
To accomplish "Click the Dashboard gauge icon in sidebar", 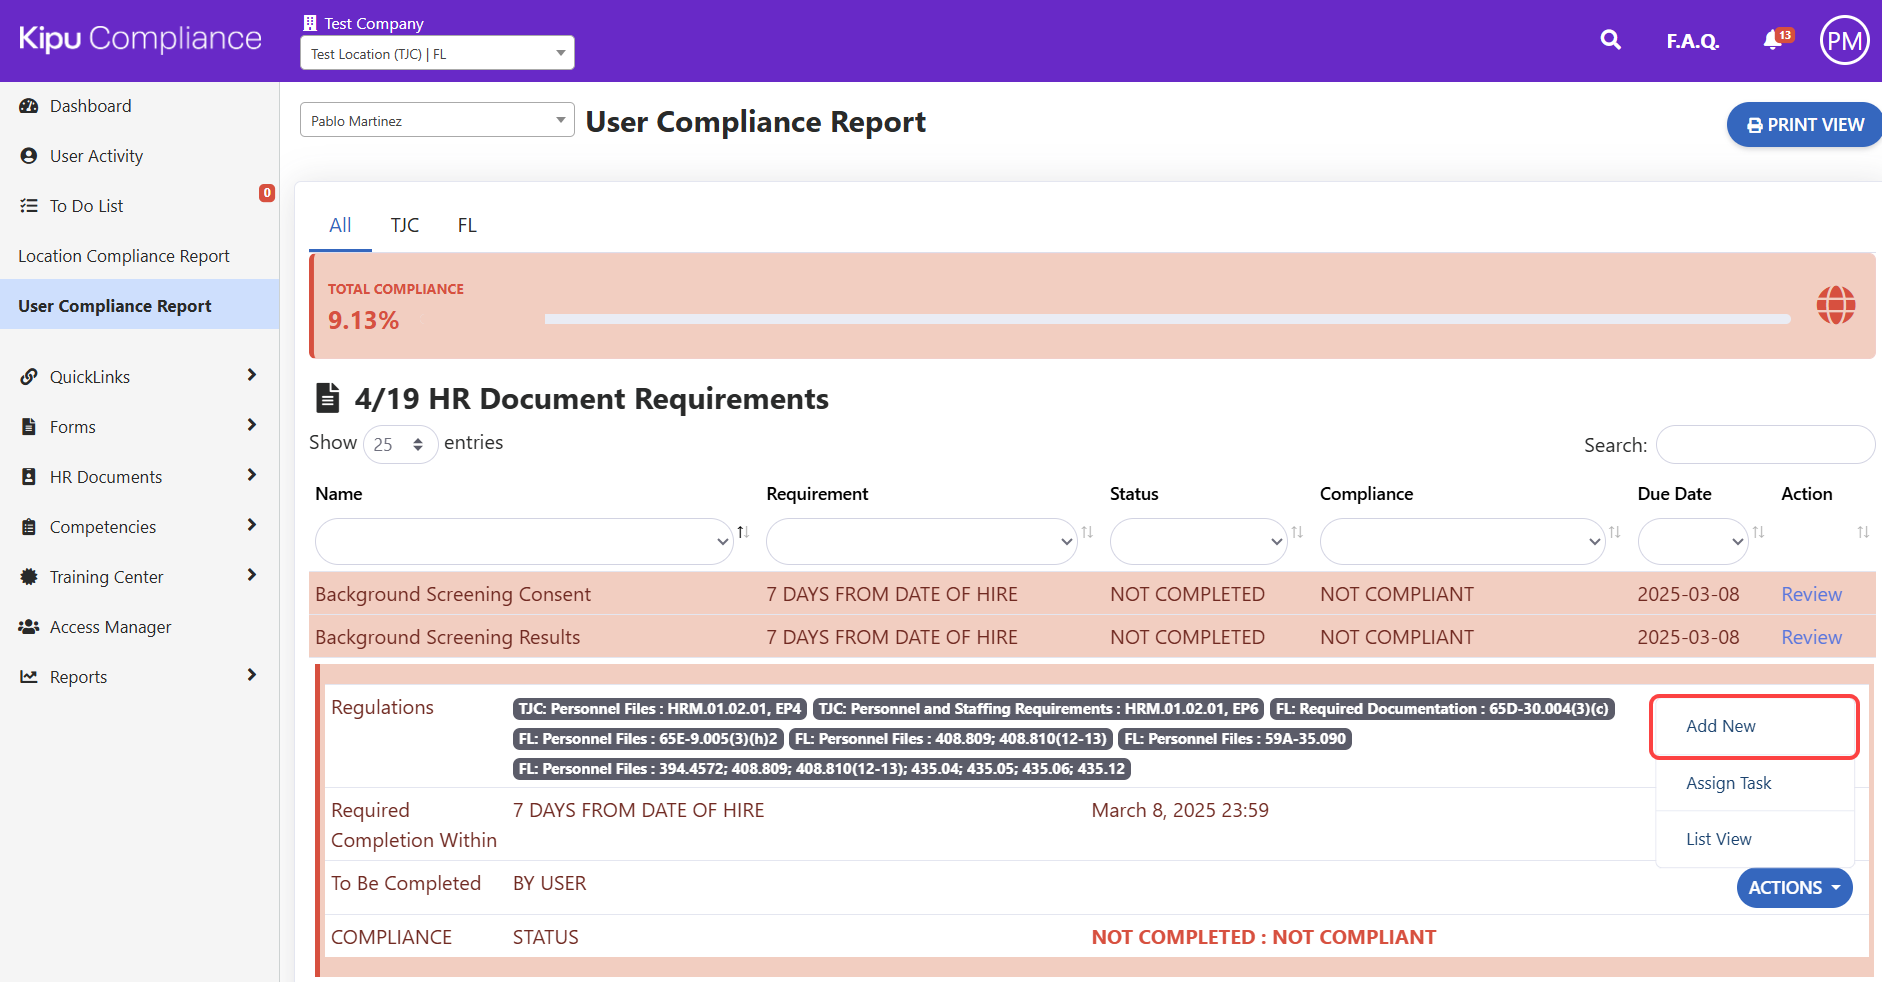I will (29, 106).
